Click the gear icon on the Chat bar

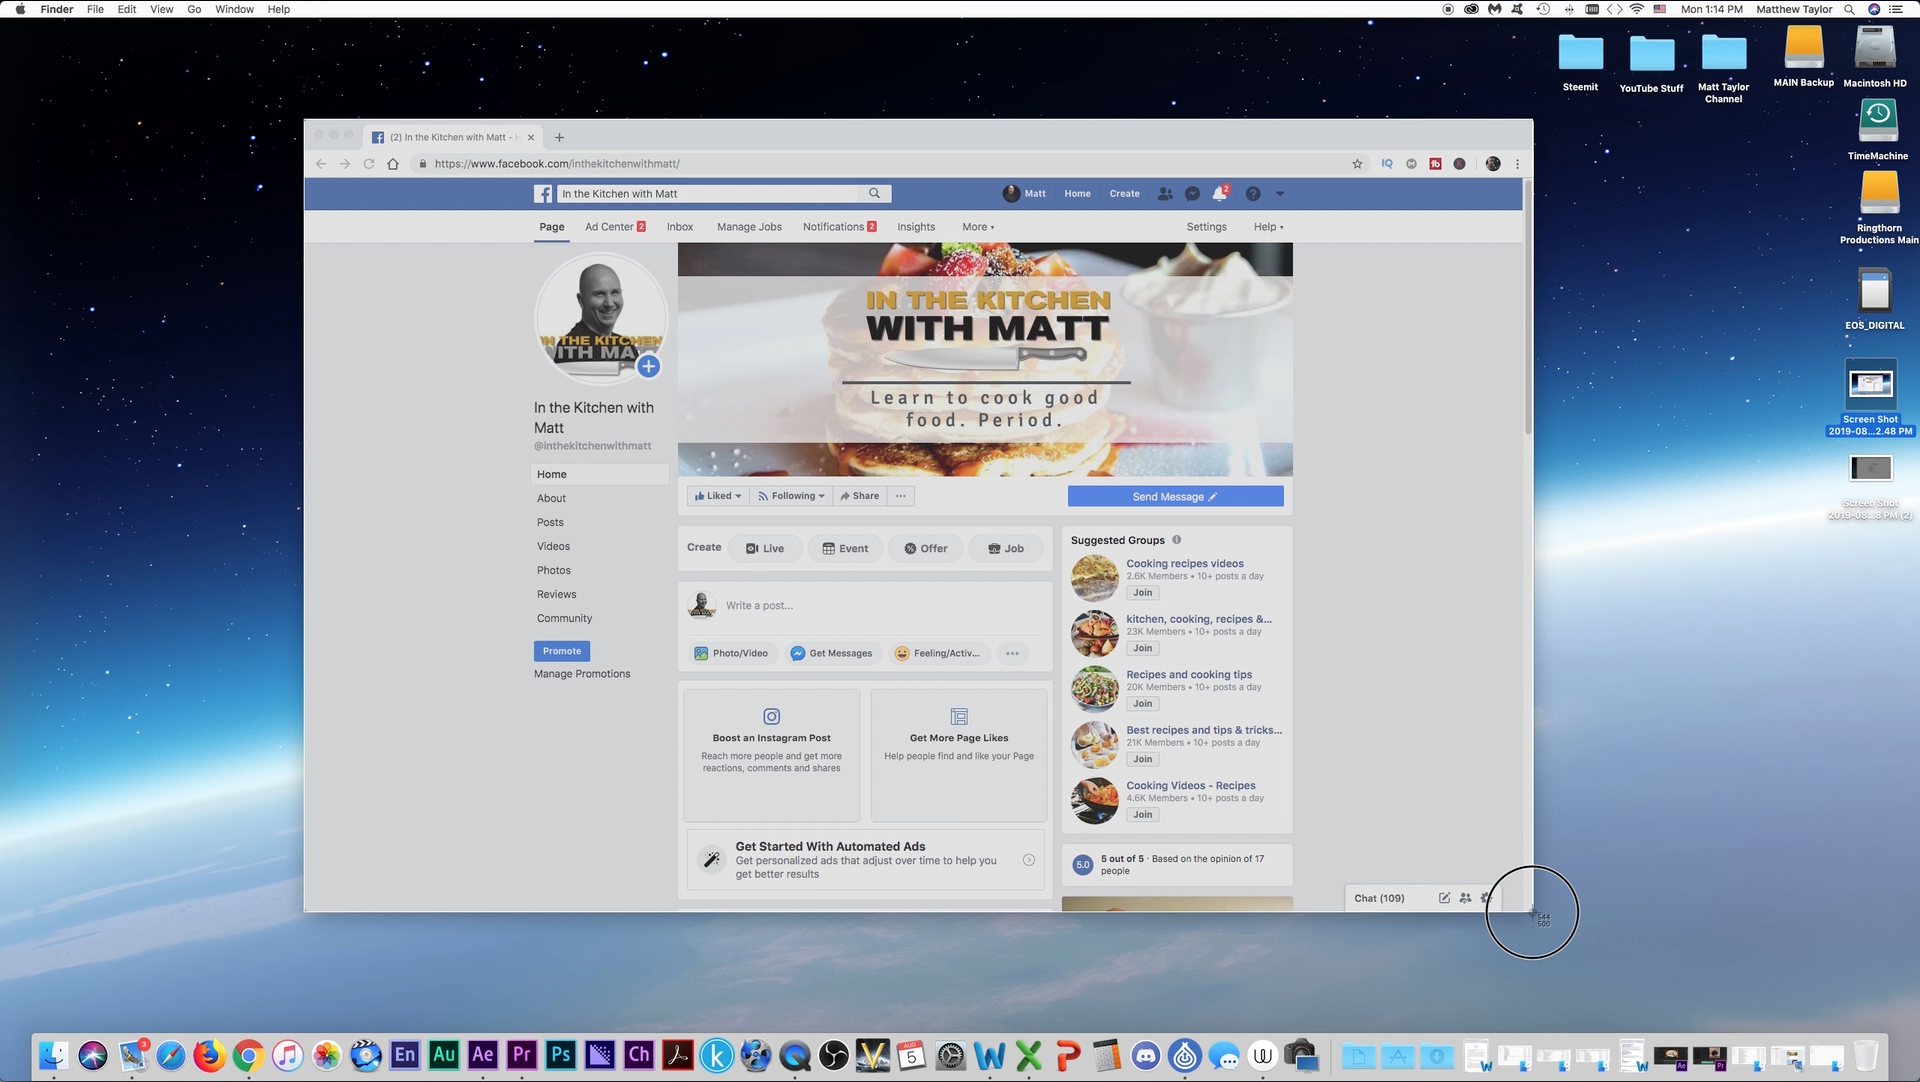(1486, 898)
